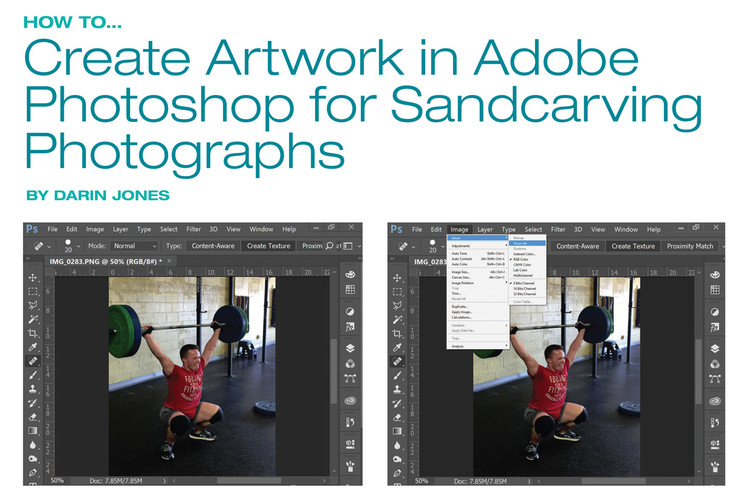750x500 pixels.
Task: Click 50% zoom field in right window
Action: pyautogui.click(x=421, y=481)
